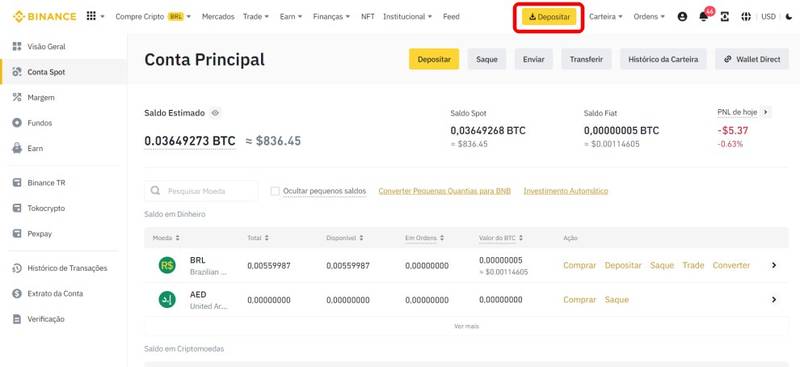Open the notifications bell icon

point(704,17)
